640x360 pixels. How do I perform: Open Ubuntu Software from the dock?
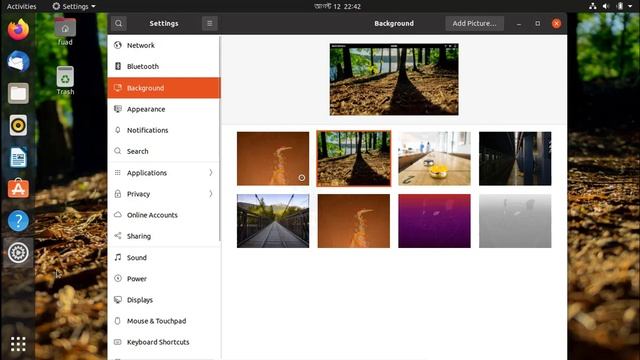pos(18,189)
